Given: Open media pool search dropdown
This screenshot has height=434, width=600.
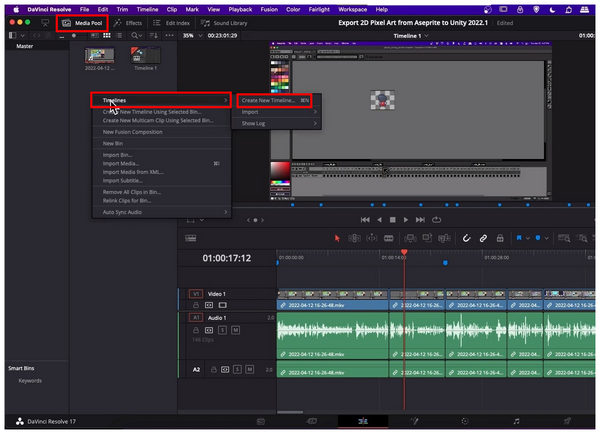Looking at the screenshot, I should pyautogui.click(x=136, y=36).
